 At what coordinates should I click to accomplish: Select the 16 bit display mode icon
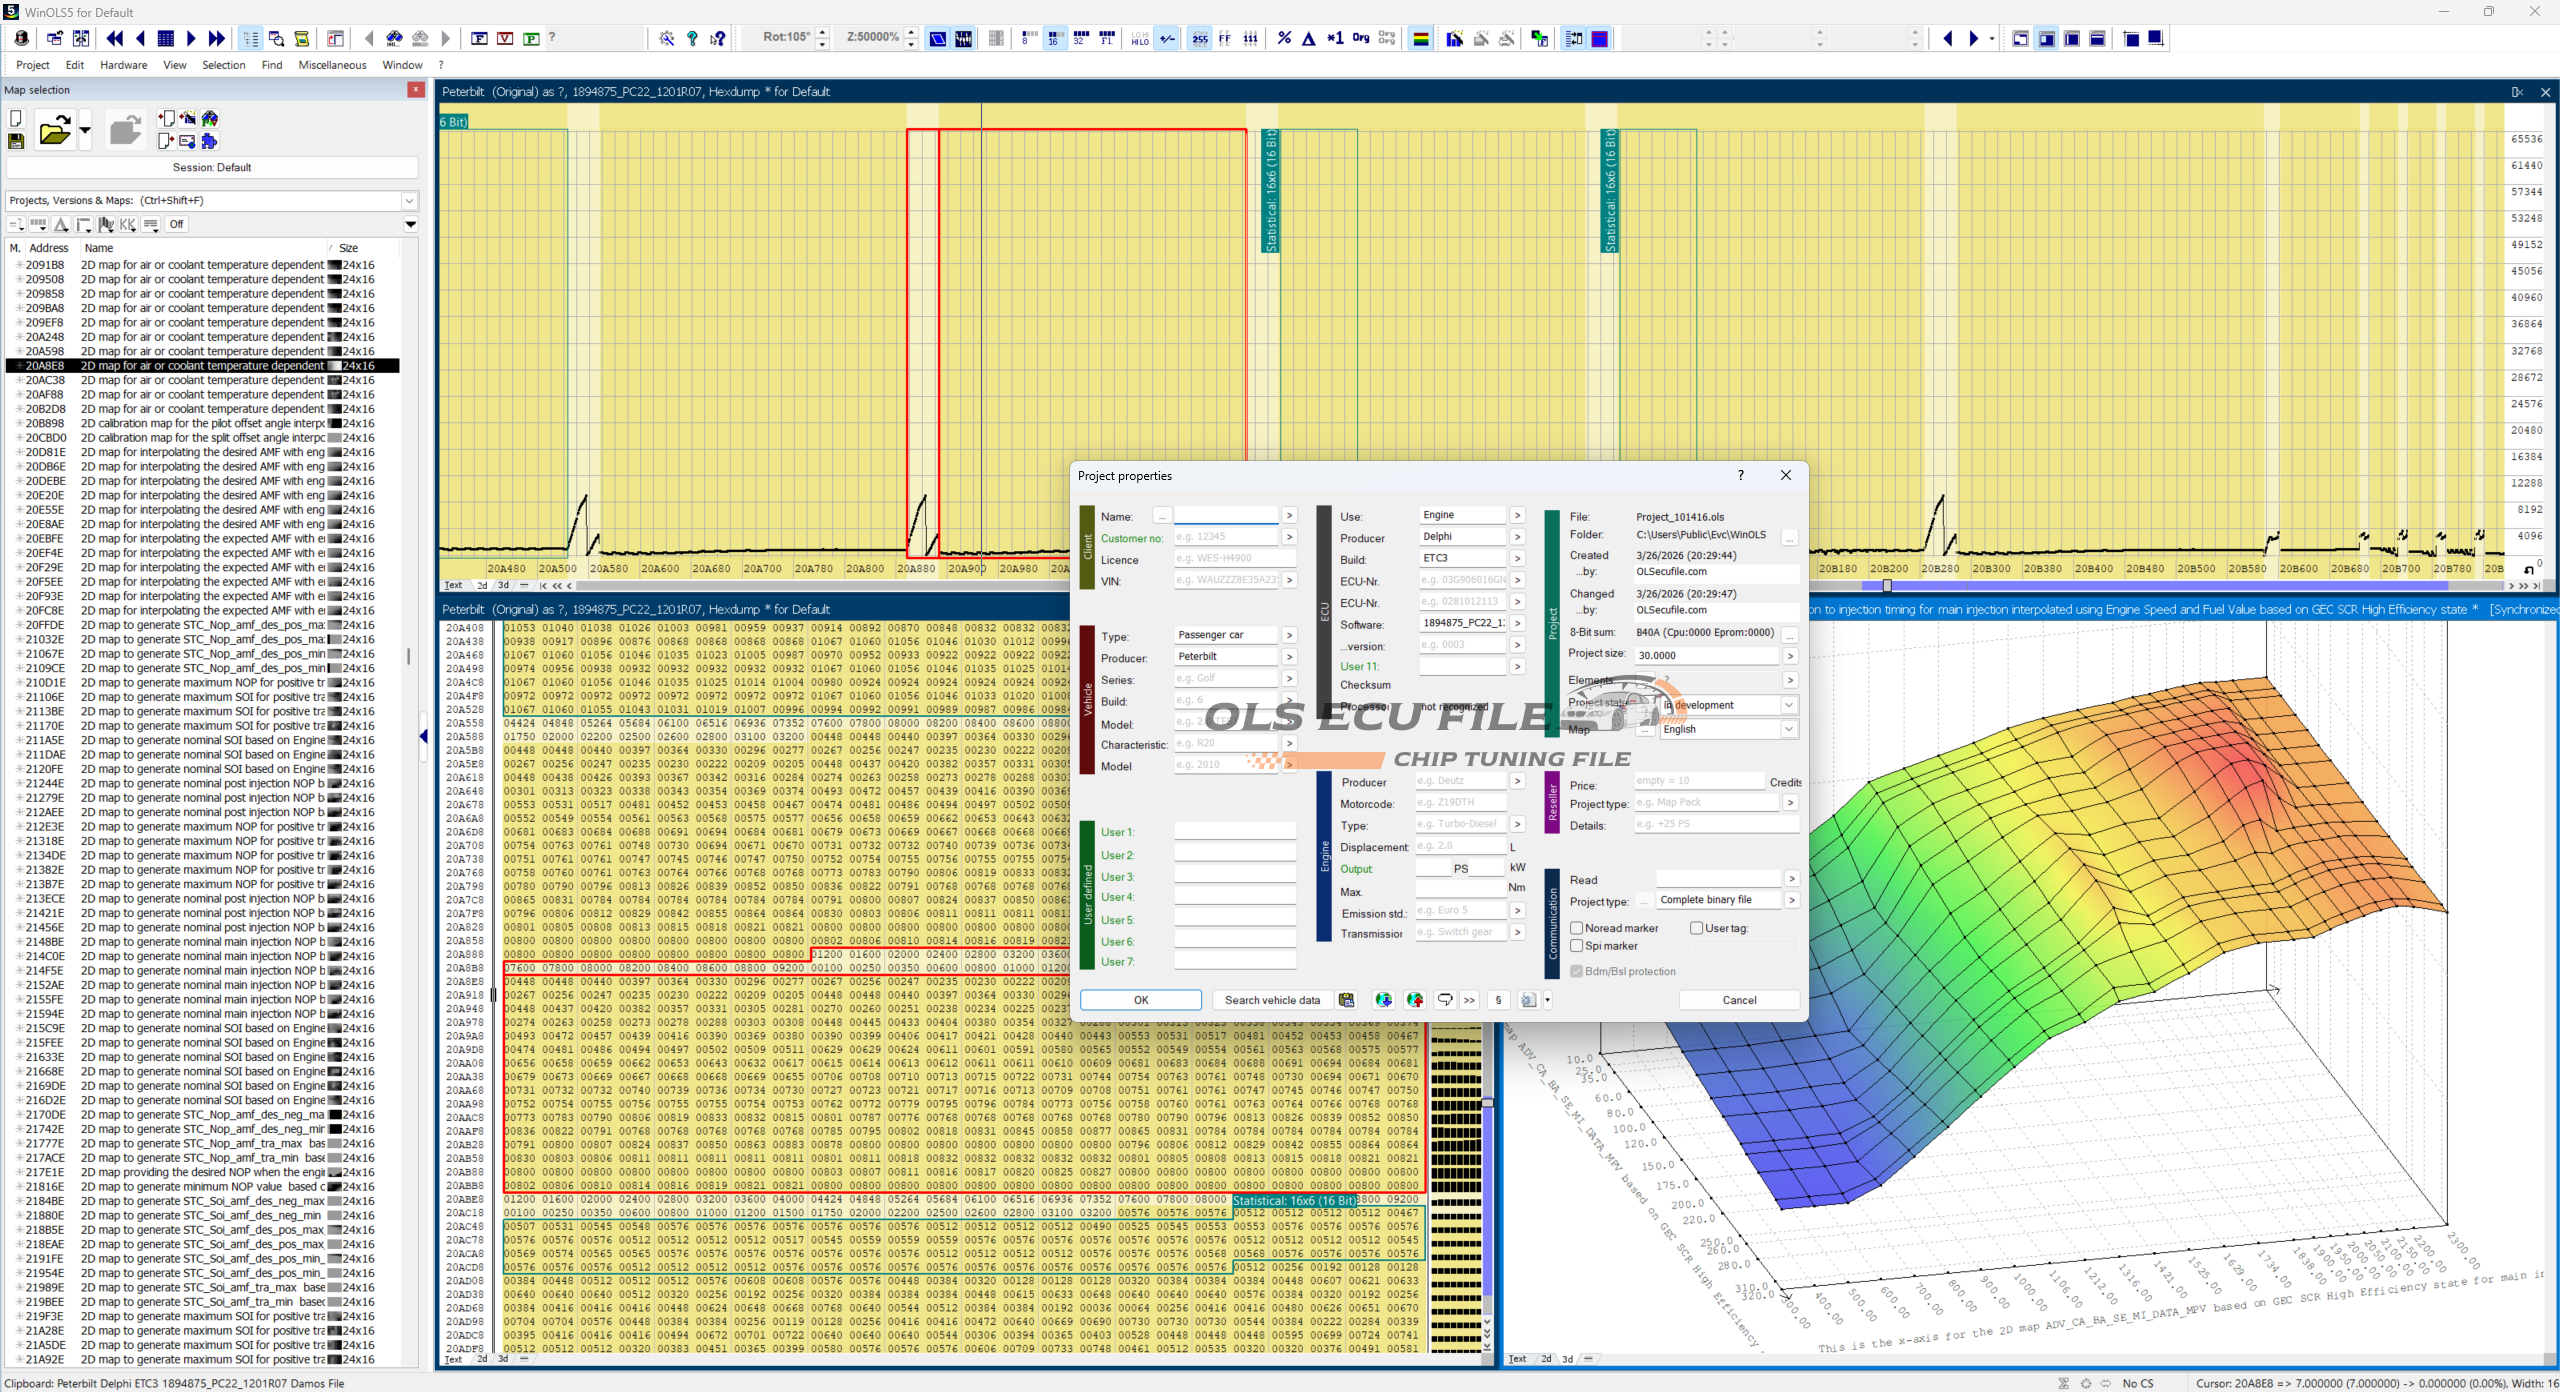pos(1054,38)
